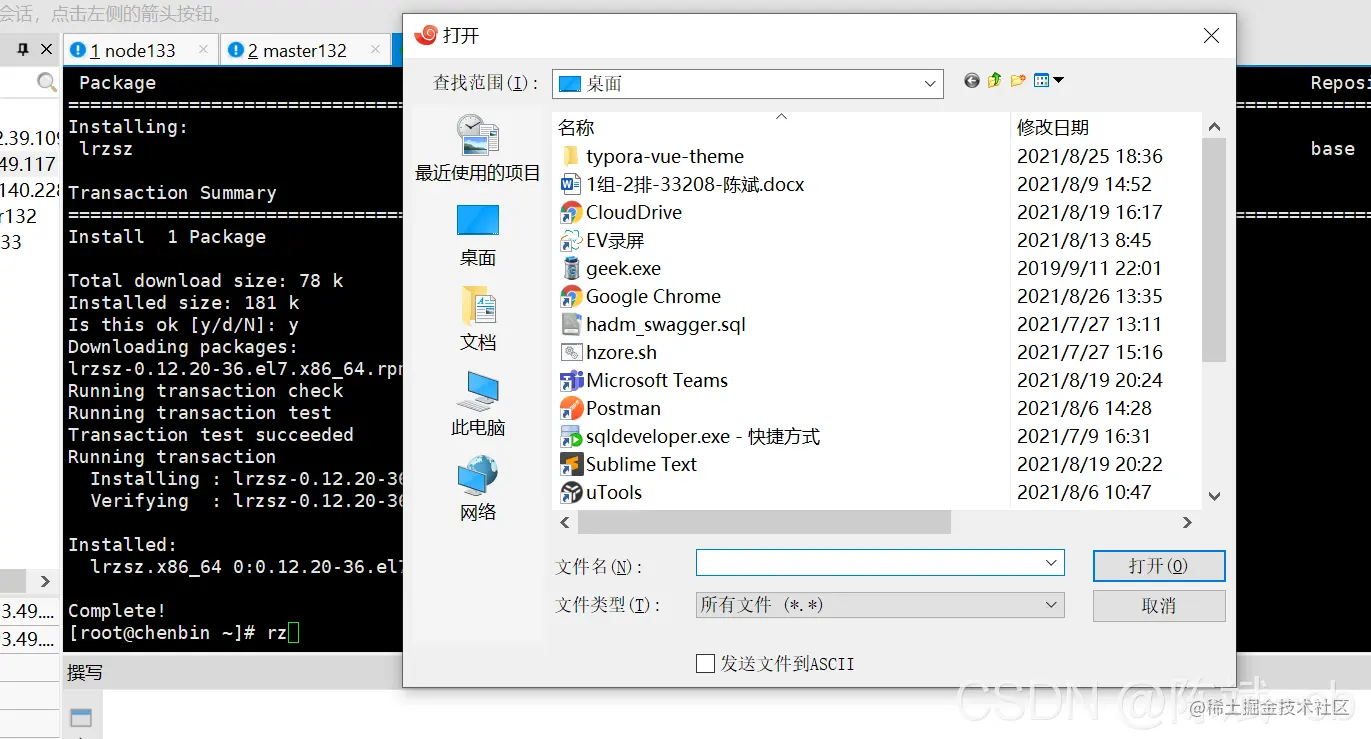
Task: Click the file list scroll up arrow
Action: coord(1214,127)
